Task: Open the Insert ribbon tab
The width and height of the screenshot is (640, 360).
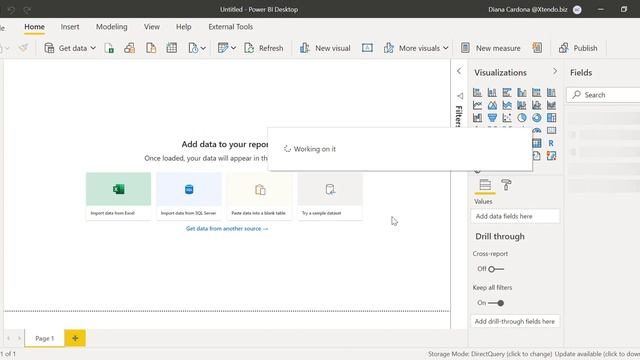Action: [x=70, y=27]
